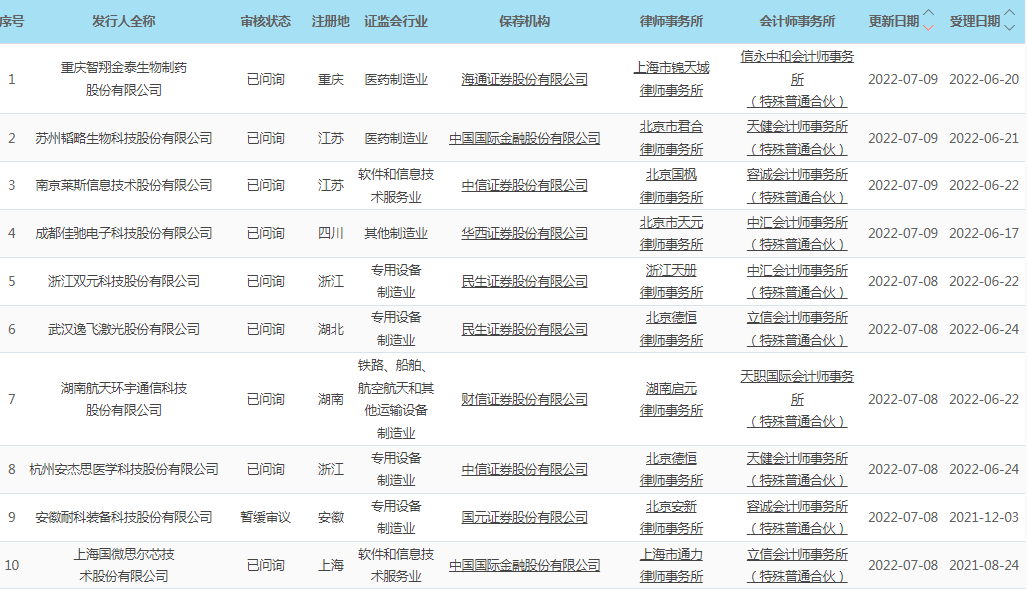Sort 受理日期 ascending with the up arrow
Viewport: 1027px width, 590px height.
click(1009, 15)
